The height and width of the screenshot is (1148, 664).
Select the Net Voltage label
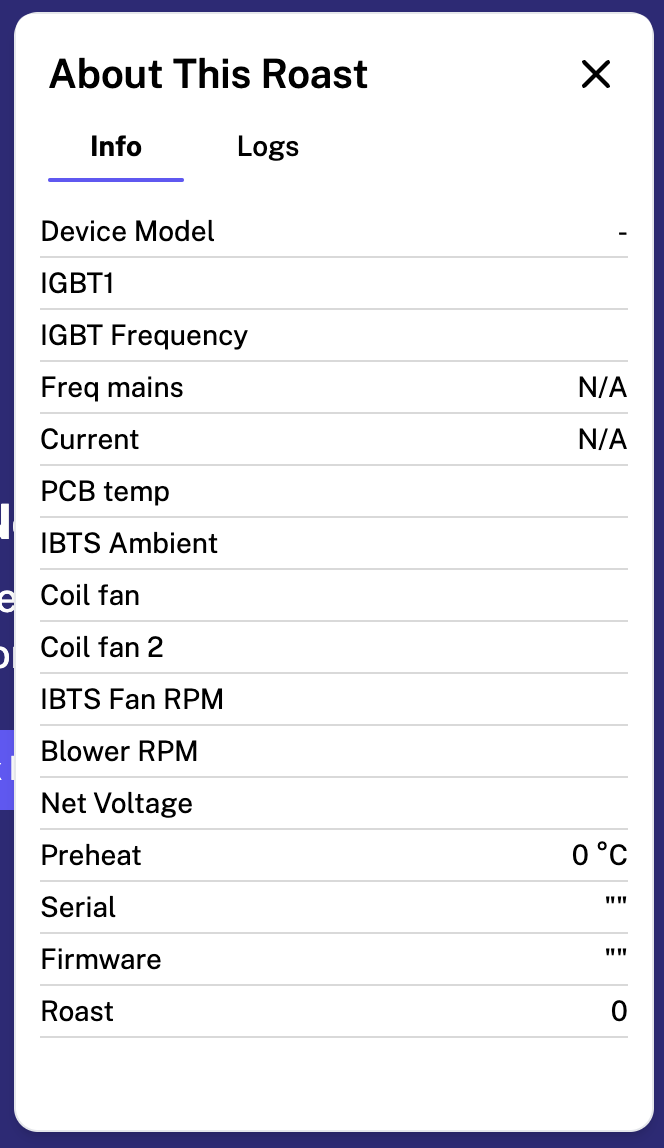117,804
